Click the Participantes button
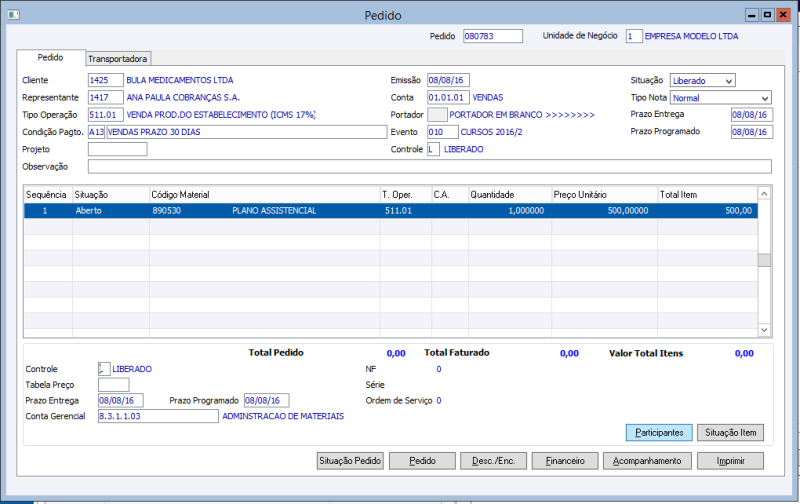 click(x=659, y=433)
